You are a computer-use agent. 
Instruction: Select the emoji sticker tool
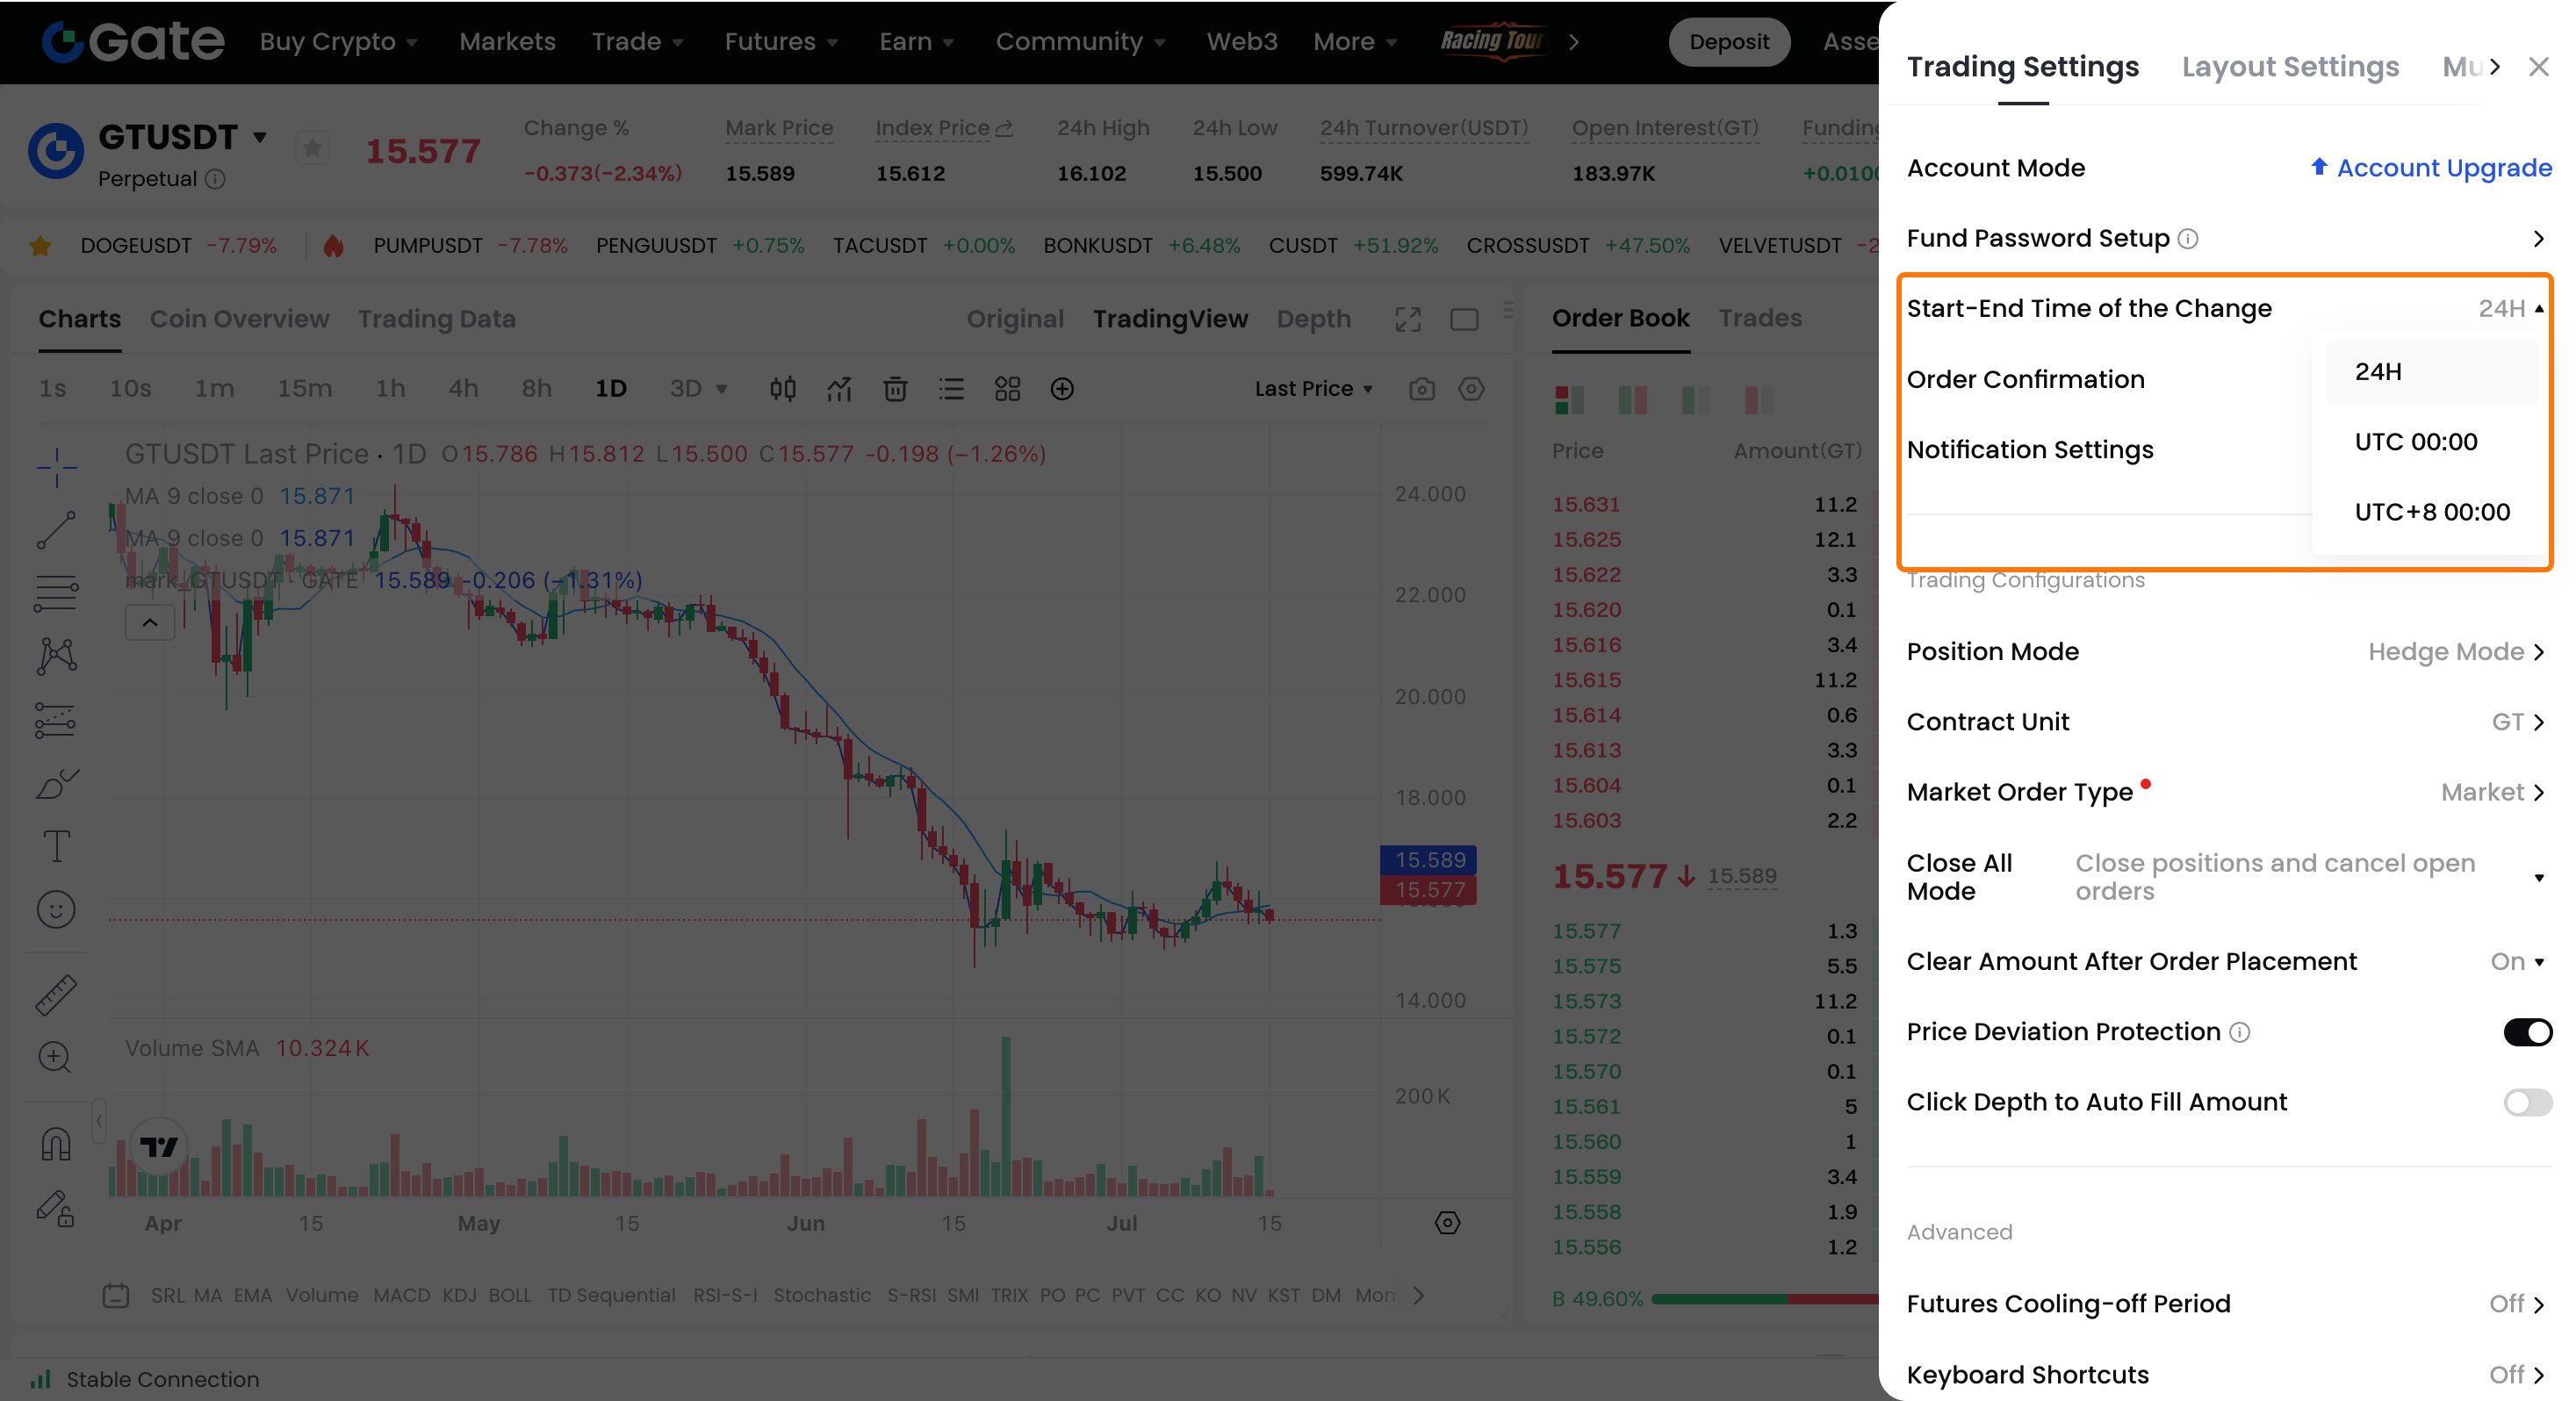click(x=56, y=910)
